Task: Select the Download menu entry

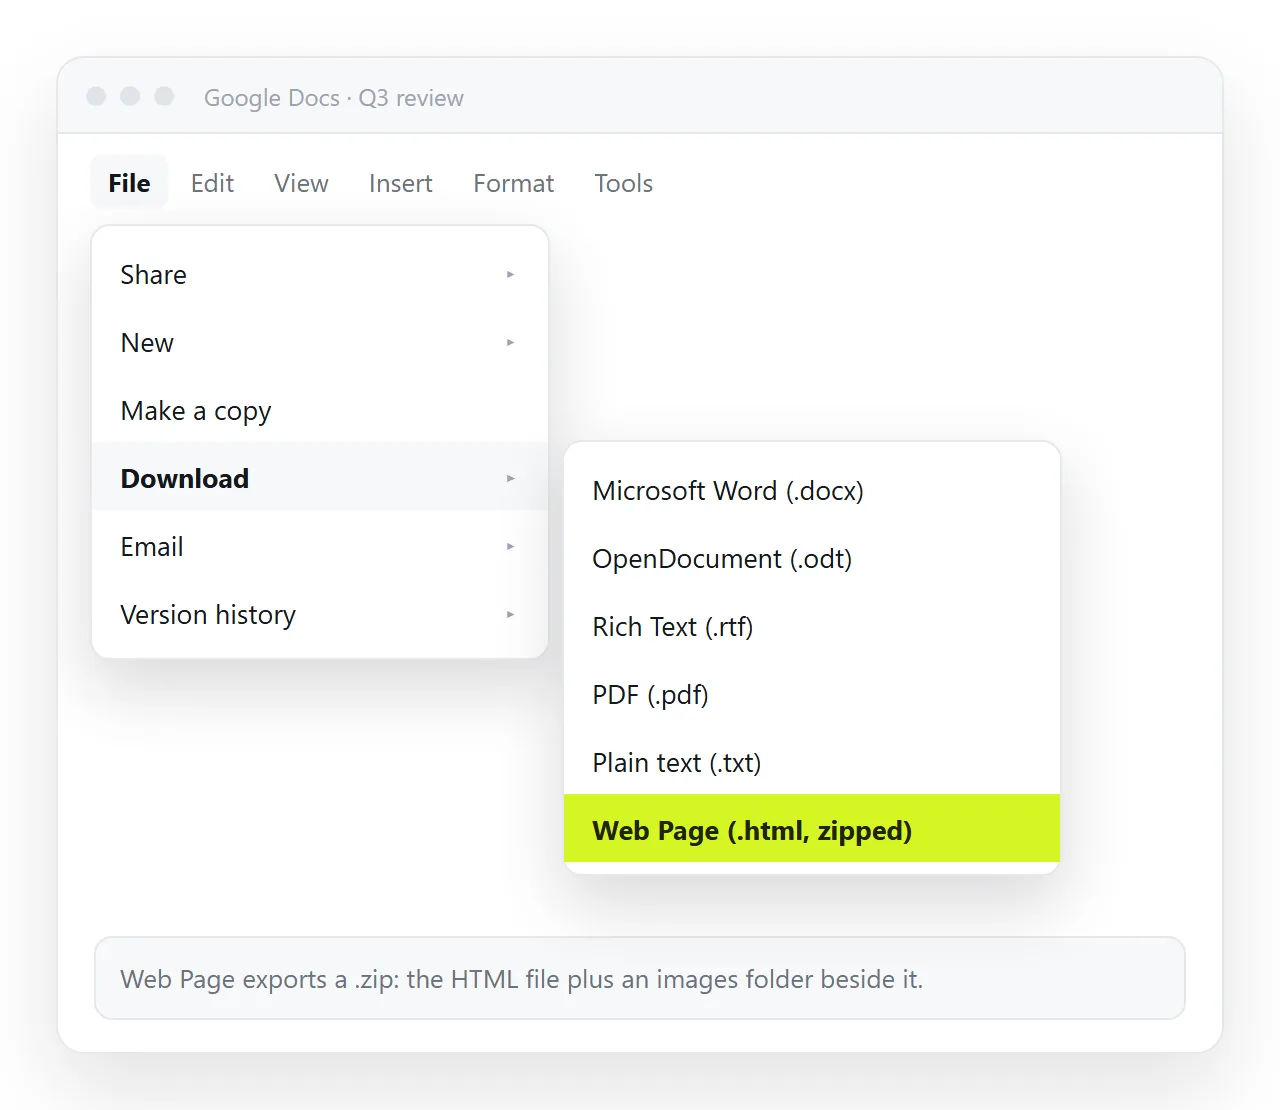Action: (320, 478)
